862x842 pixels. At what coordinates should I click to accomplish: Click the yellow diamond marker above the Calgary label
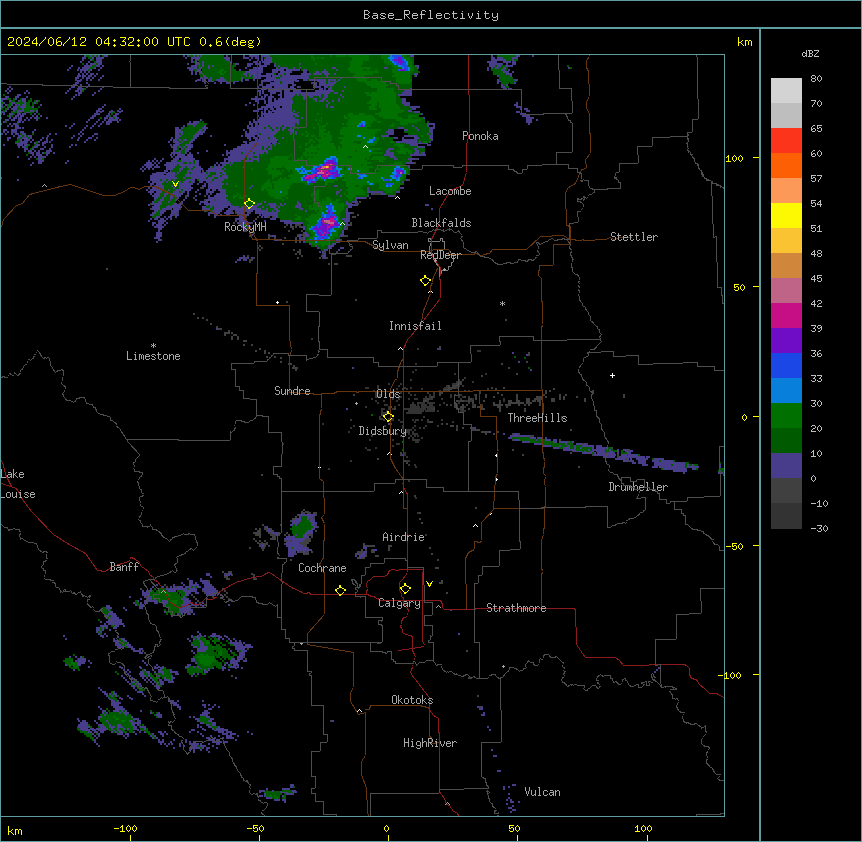(x=405, y=589)
